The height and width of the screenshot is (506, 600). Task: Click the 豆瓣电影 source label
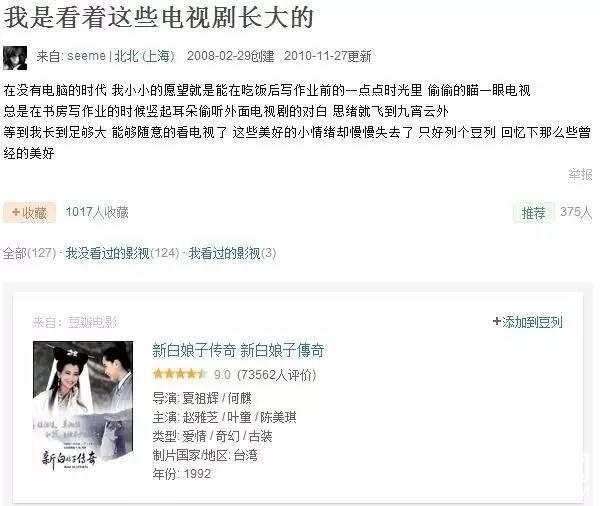(x=94, y=322)
